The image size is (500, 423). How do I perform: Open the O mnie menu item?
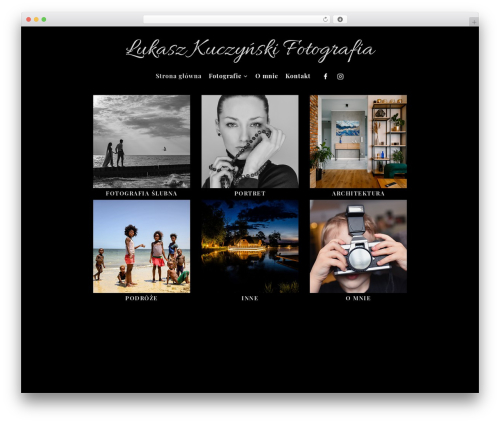click(x=266, y=76)
